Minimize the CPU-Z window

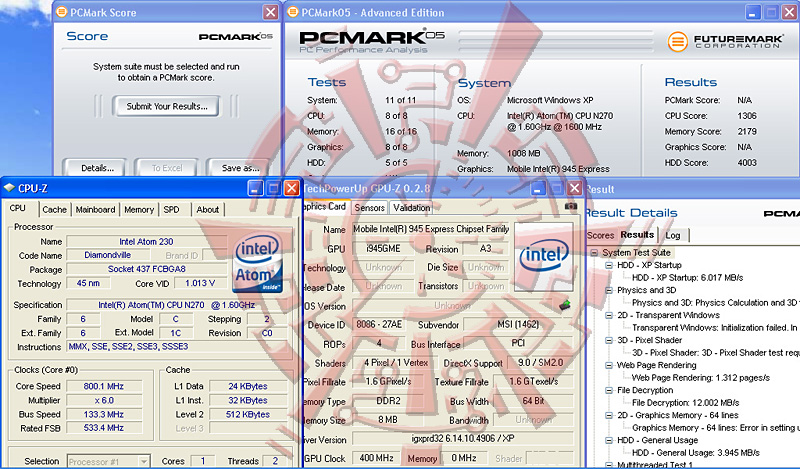click(256, 188)
